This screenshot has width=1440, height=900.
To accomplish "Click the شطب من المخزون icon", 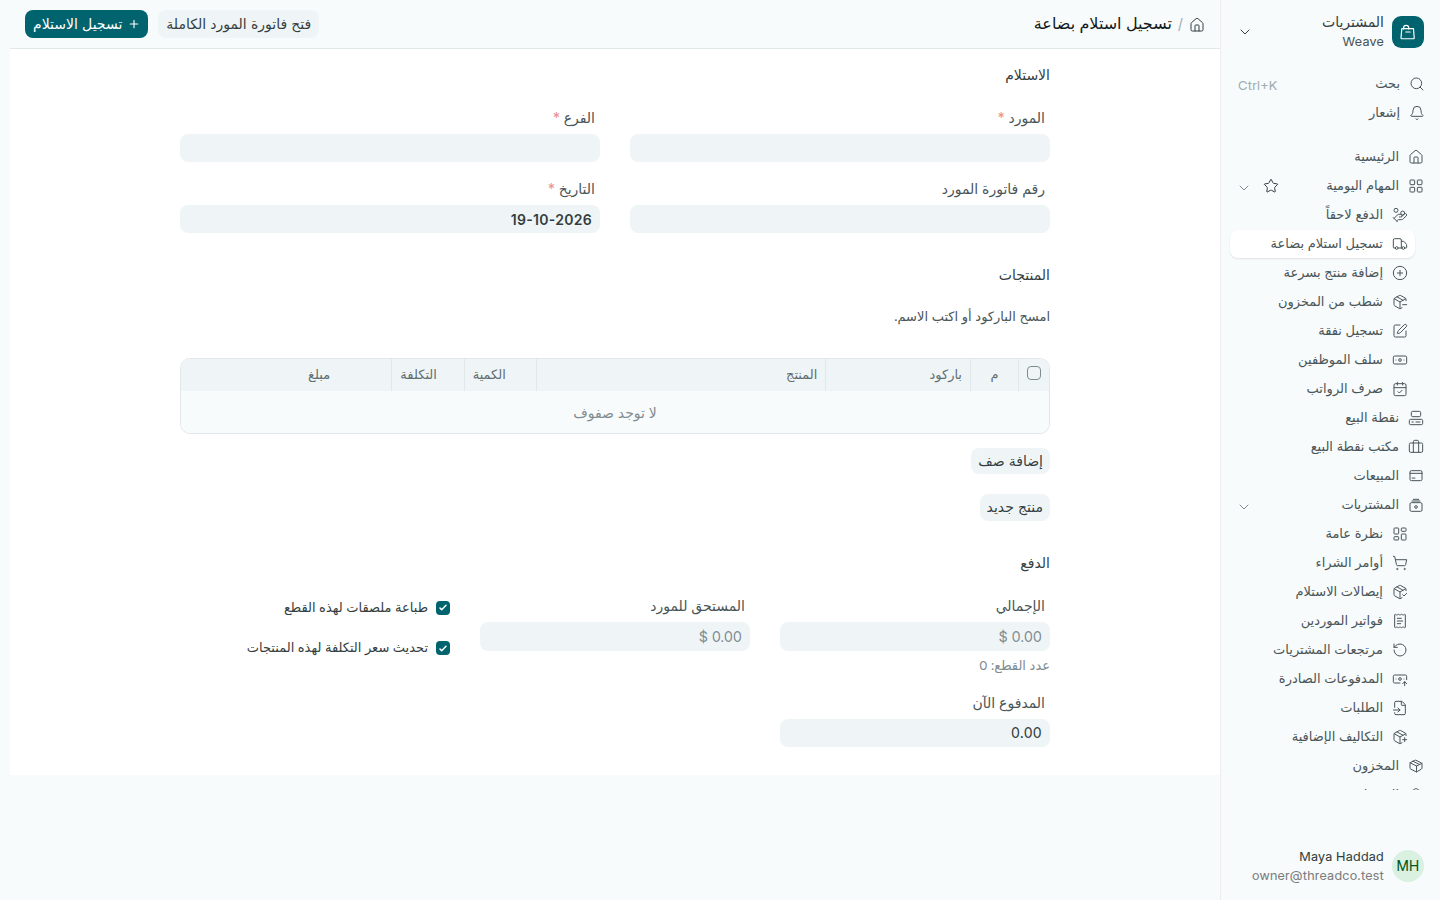I will [1400, 302].
